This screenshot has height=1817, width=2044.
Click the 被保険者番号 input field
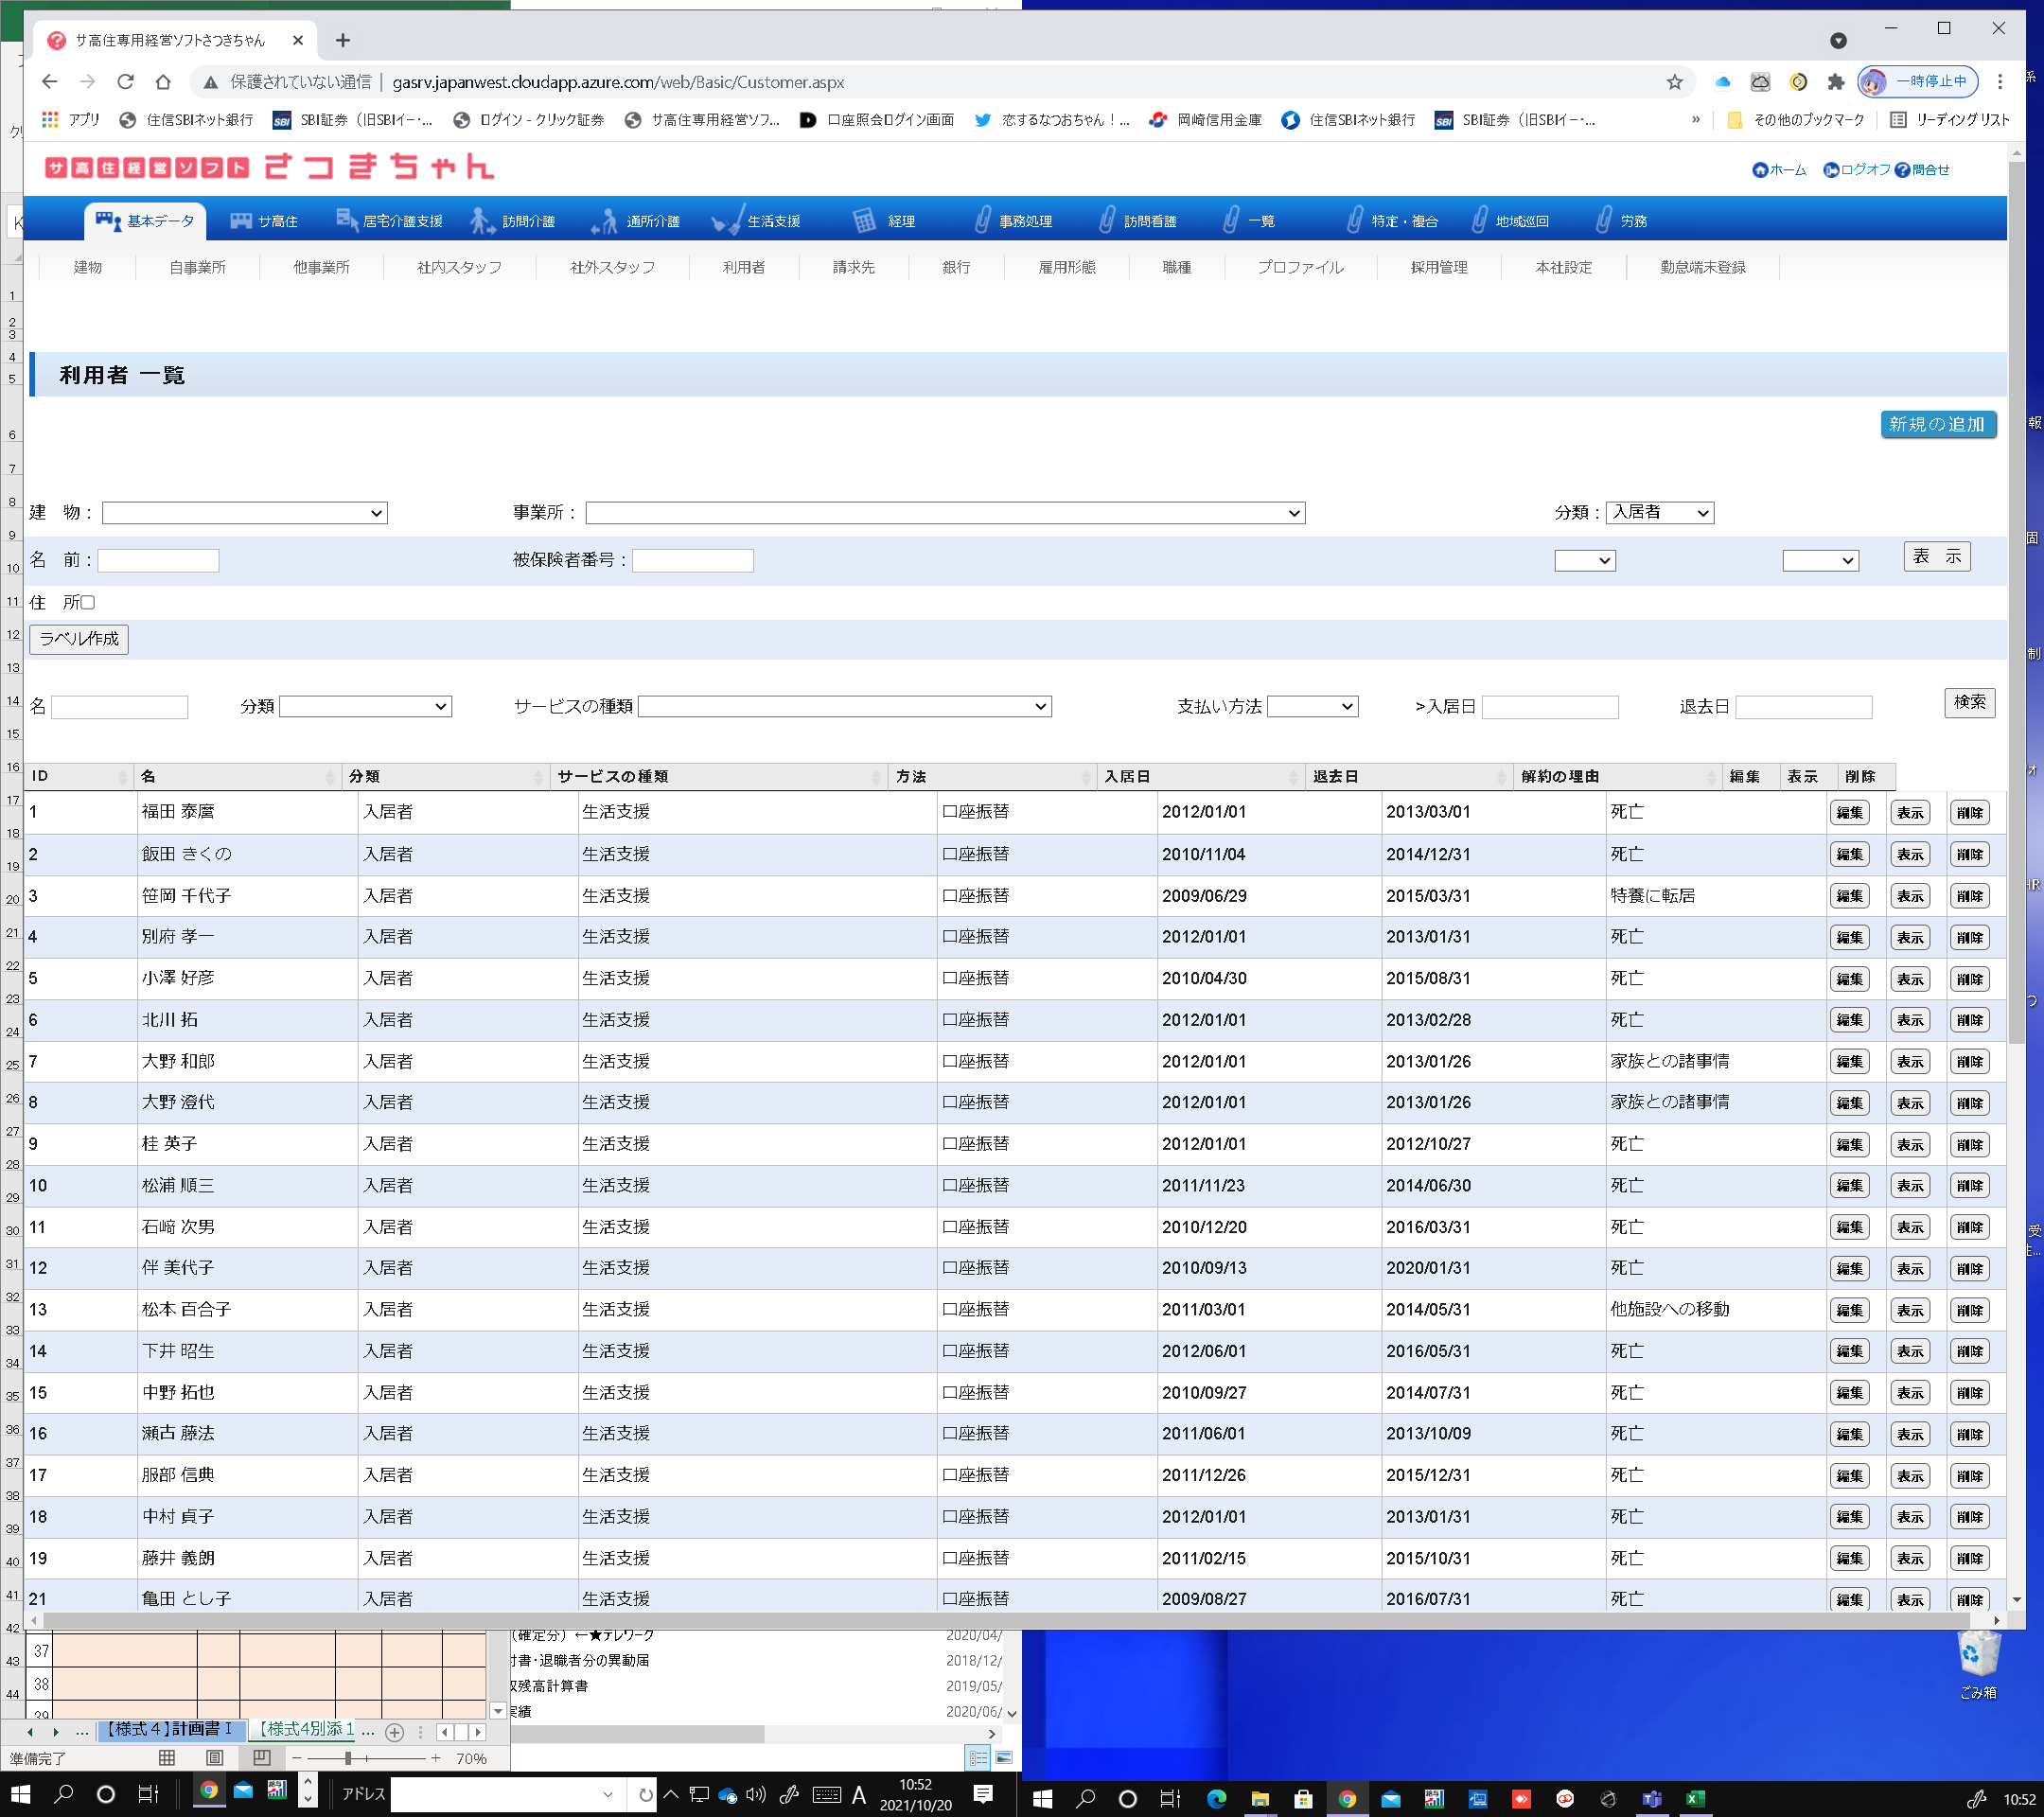tap(692, 561)
